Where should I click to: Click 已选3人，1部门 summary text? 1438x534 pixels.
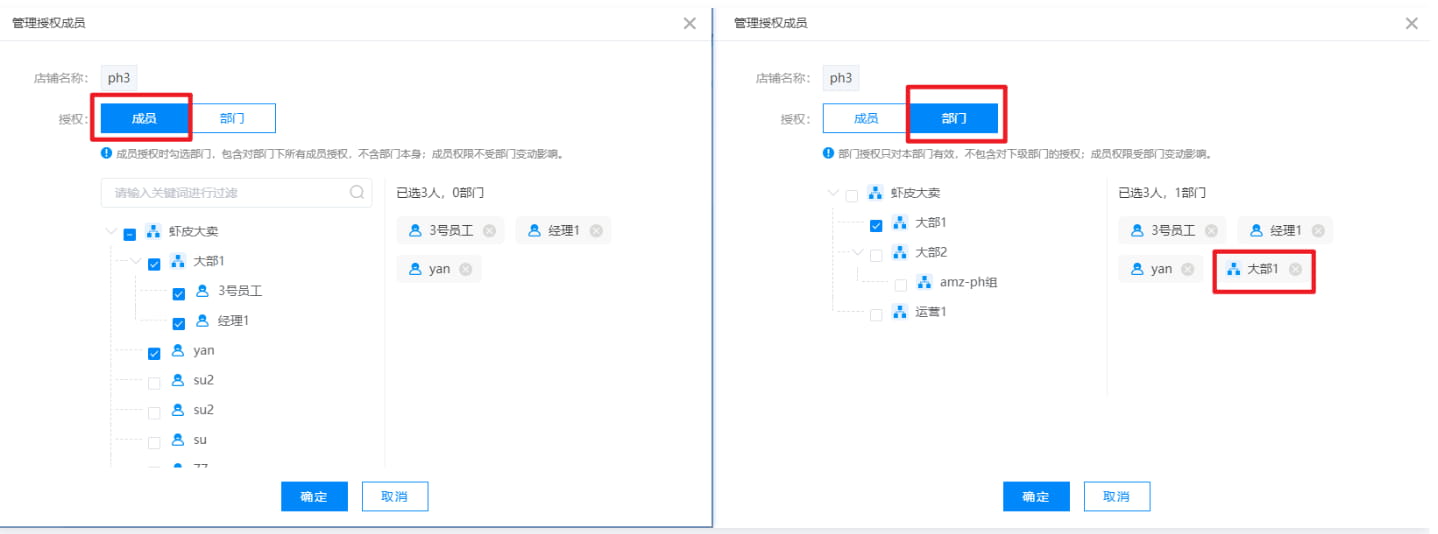[1162, 193]
